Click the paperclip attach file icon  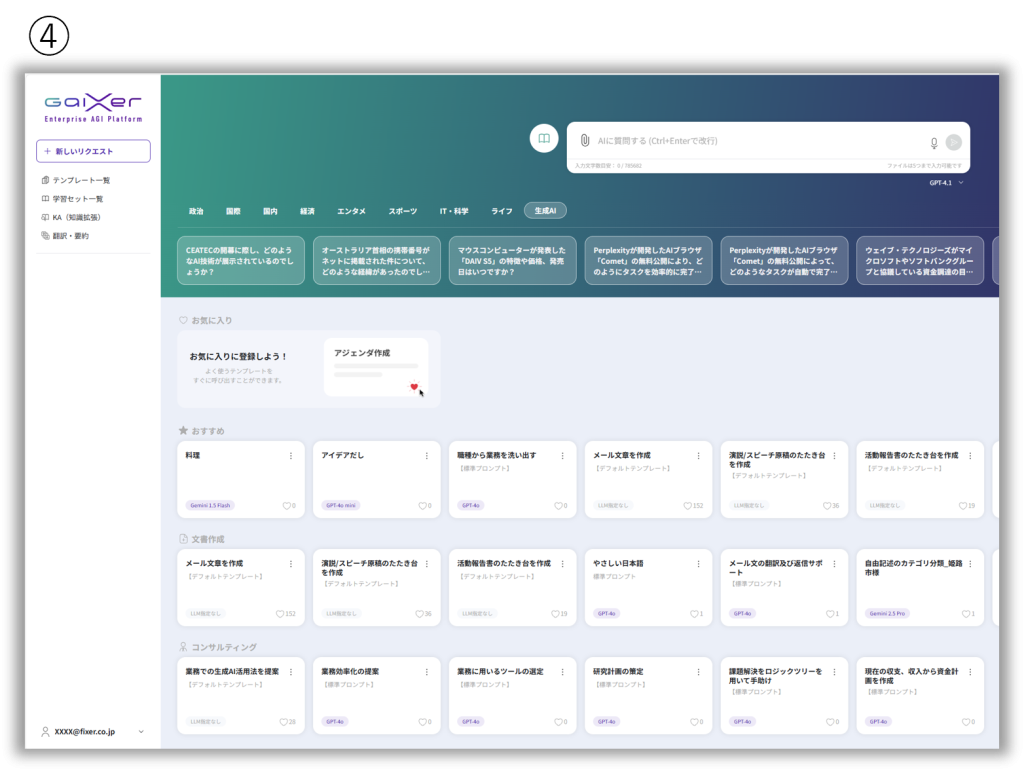coord(585,141)
